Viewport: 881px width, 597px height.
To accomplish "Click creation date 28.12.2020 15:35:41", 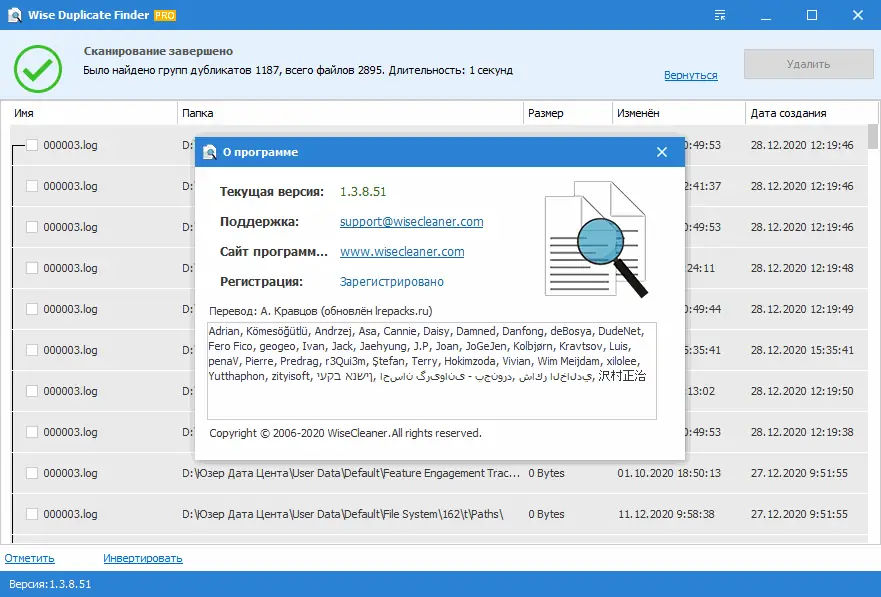I will [x=802, y=350].
